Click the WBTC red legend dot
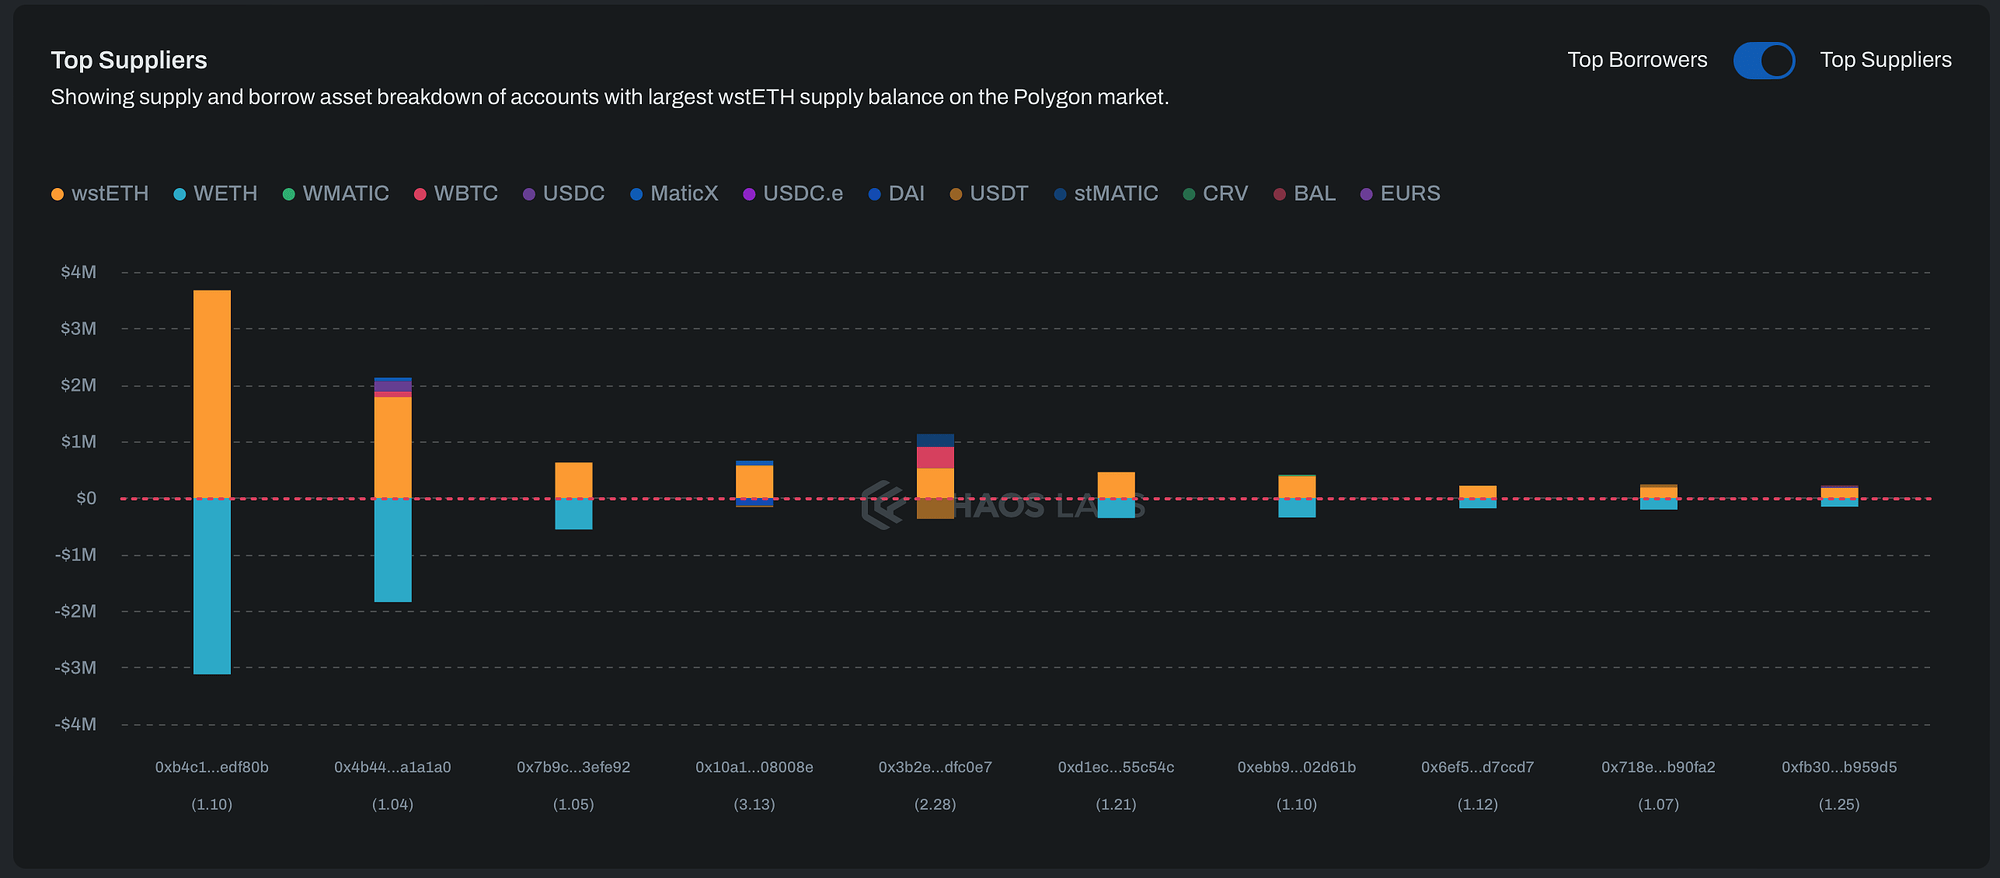Viewport: 2000px width, 878px height. click(x=420, y=194)
